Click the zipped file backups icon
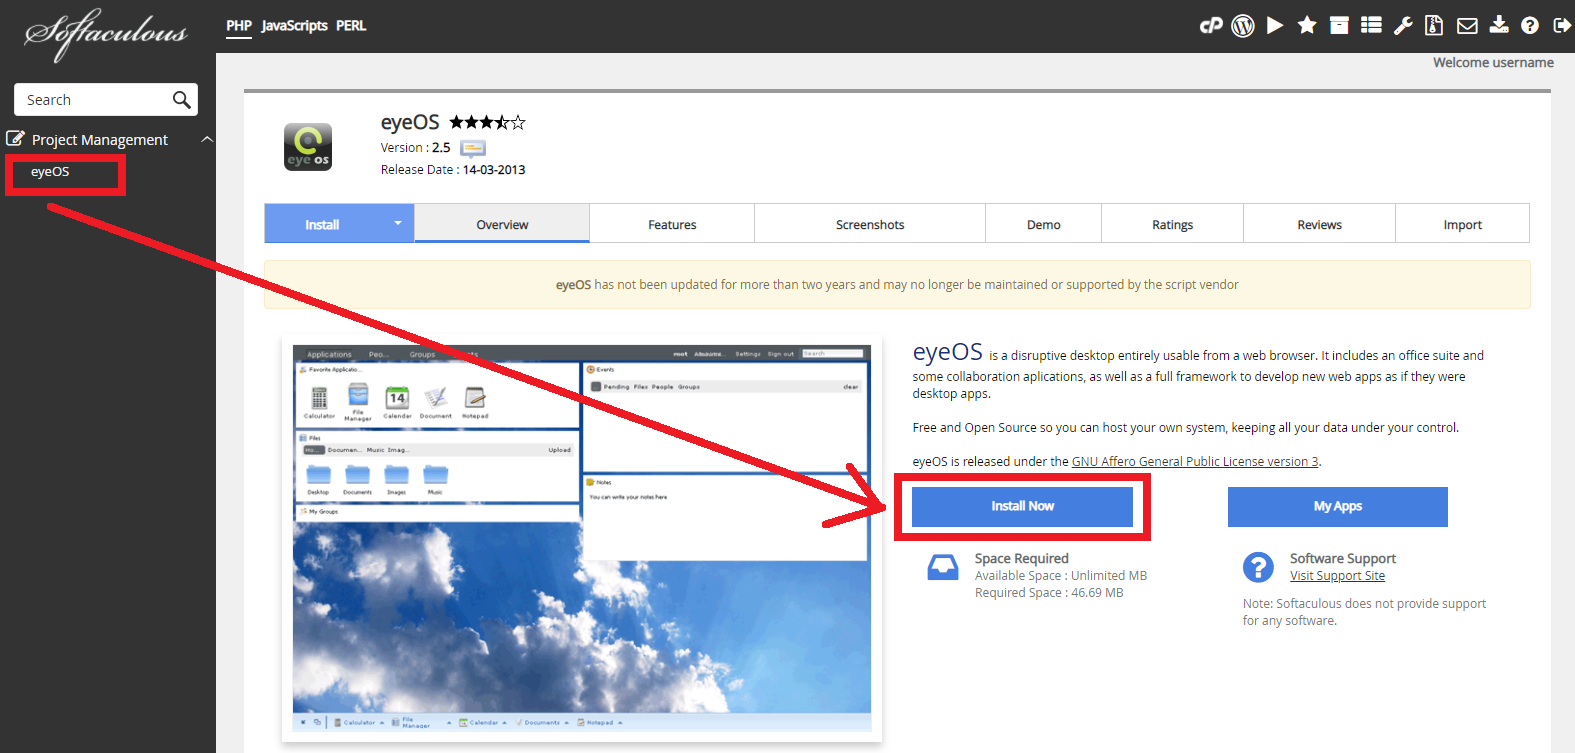The height and width of the screenshot is (753, 1575). (x=1434, y=26)
